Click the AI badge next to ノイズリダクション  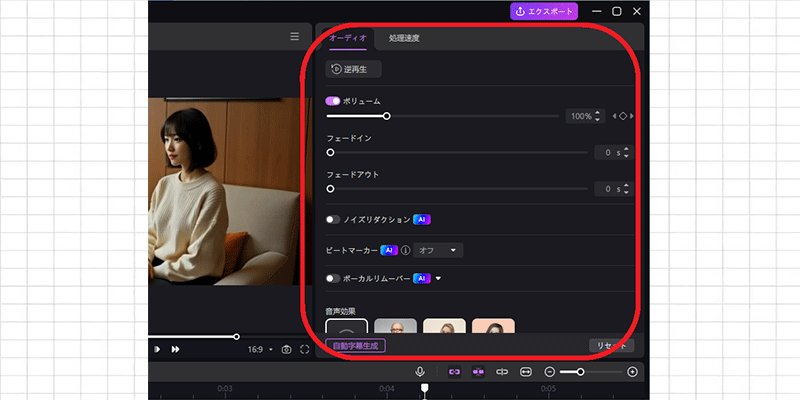(422, 219)
